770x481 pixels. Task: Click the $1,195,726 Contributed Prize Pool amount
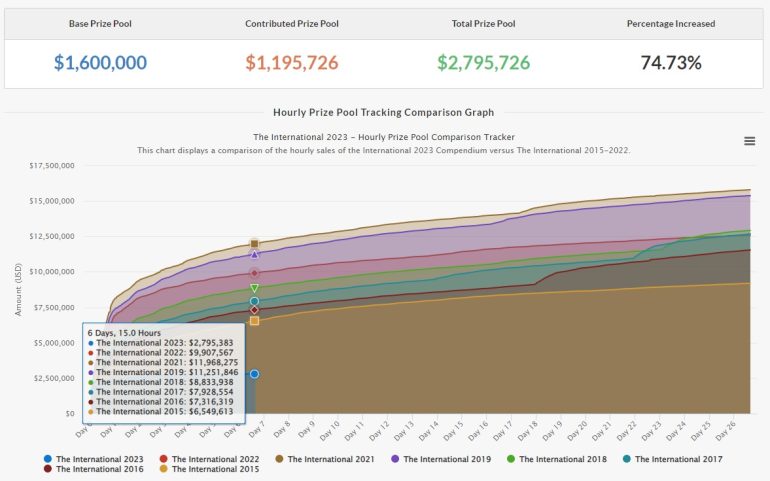coord(291,62)
